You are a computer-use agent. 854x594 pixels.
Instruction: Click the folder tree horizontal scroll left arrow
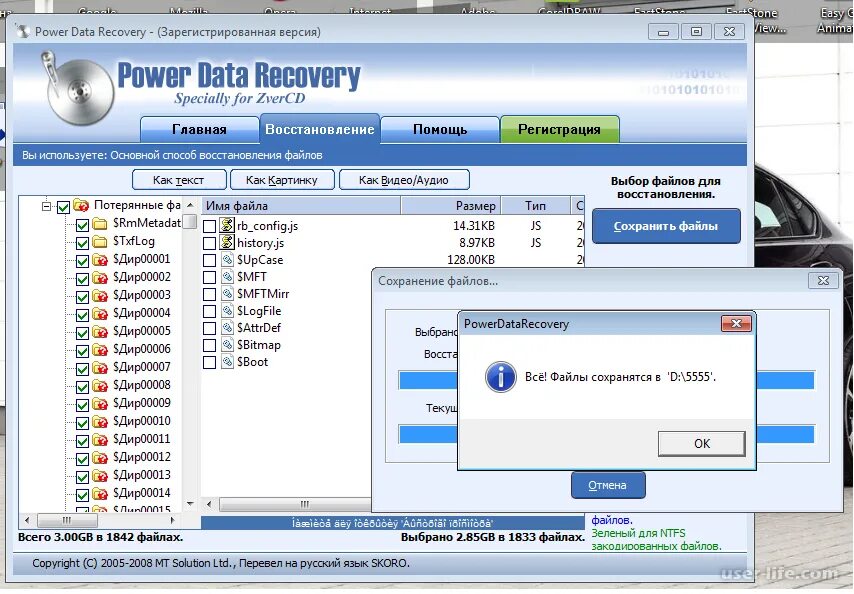coord(27,520)
